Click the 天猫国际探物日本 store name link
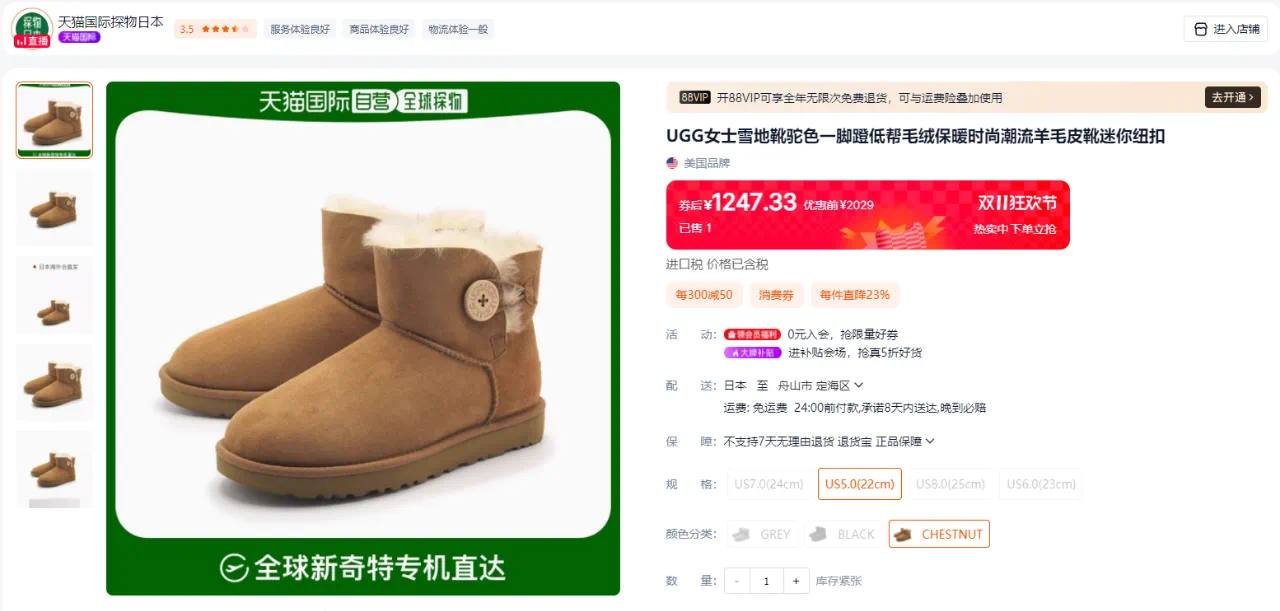This screenshot has width=1280, height=611. point(111,21)
